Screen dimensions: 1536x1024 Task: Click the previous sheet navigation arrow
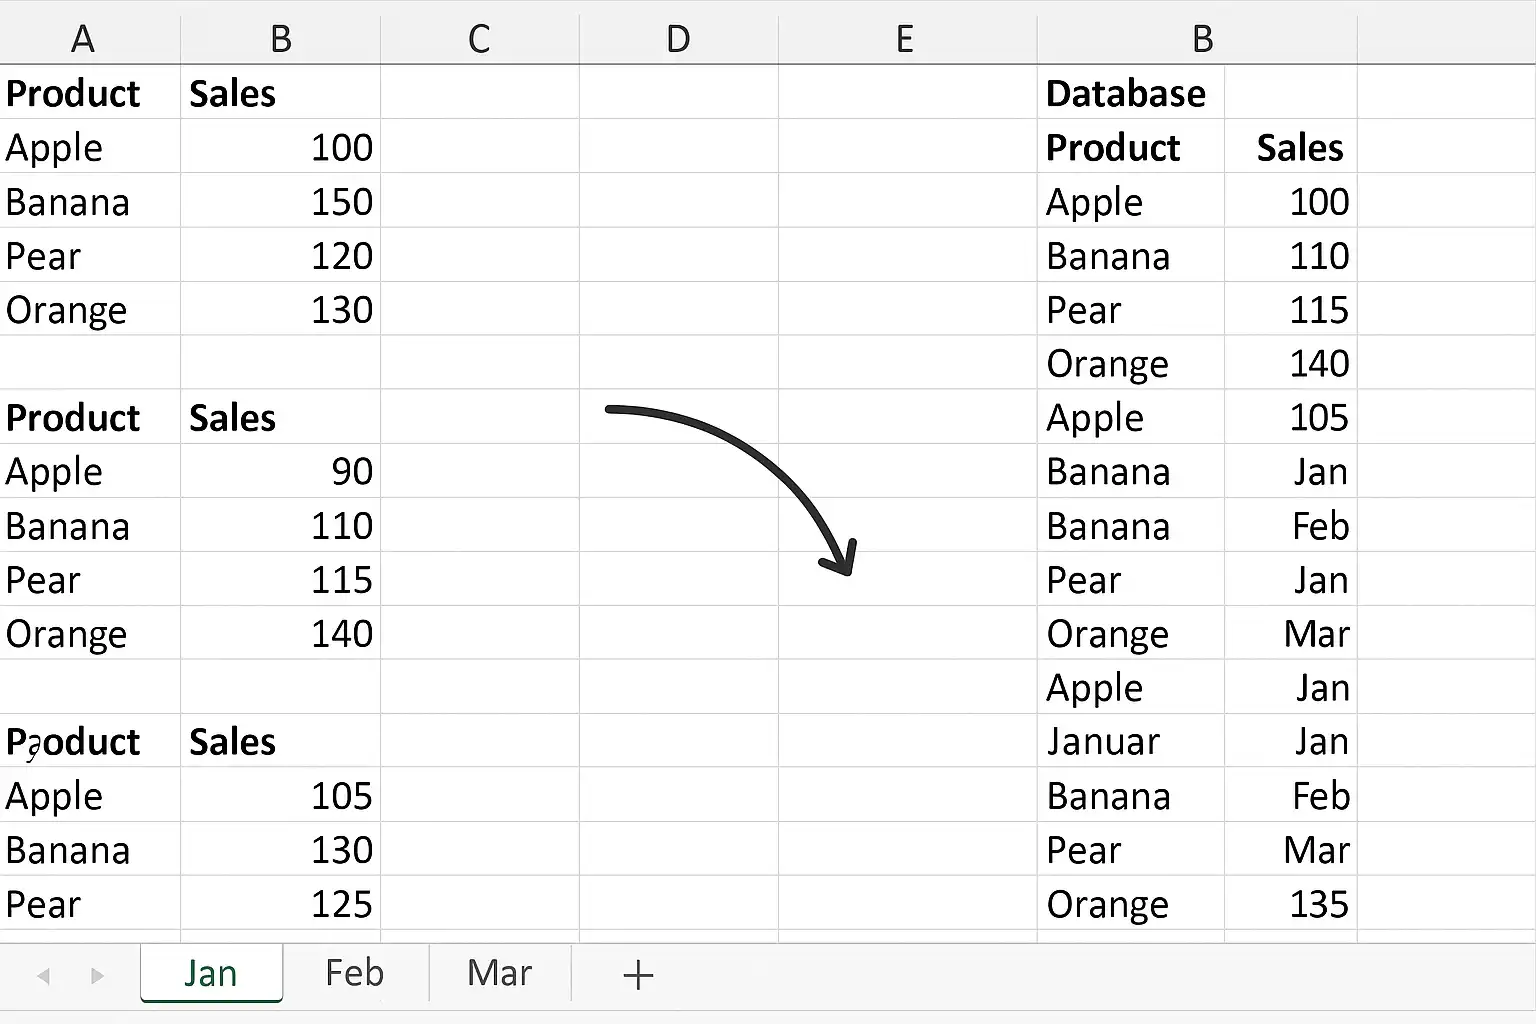[43, 975]
